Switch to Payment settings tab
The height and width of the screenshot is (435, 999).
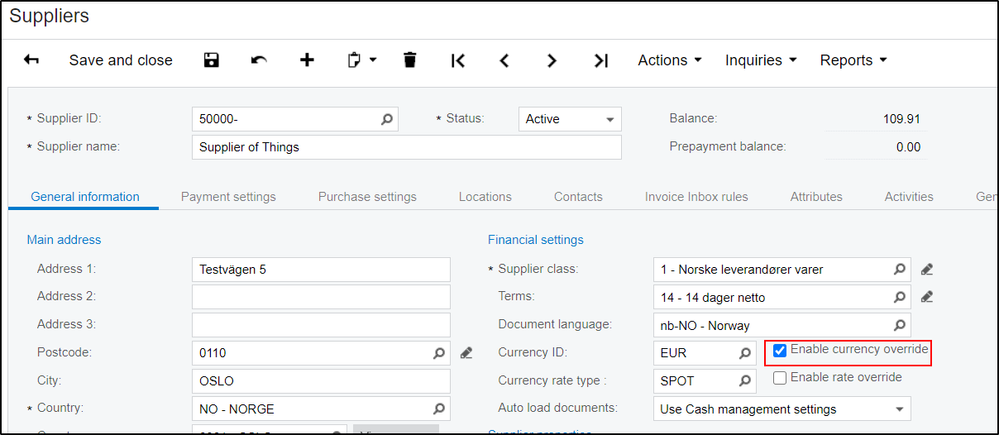[228, 197]
